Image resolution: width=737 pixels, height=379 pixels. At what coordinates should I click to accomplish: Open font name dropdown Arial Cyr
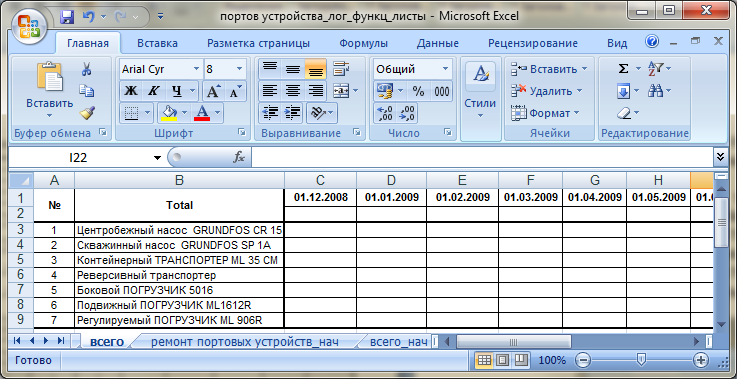[x=196, y=69]
